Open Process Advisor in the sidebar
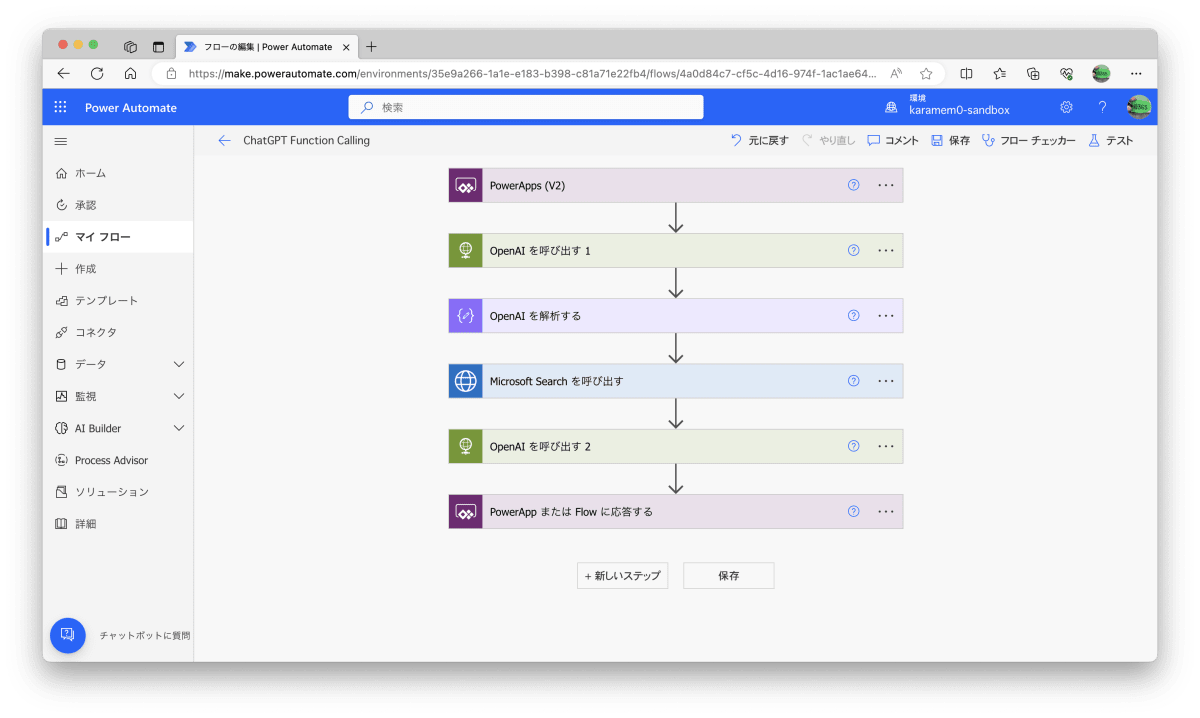This screenshot has width=1200, height=718. 118,460
